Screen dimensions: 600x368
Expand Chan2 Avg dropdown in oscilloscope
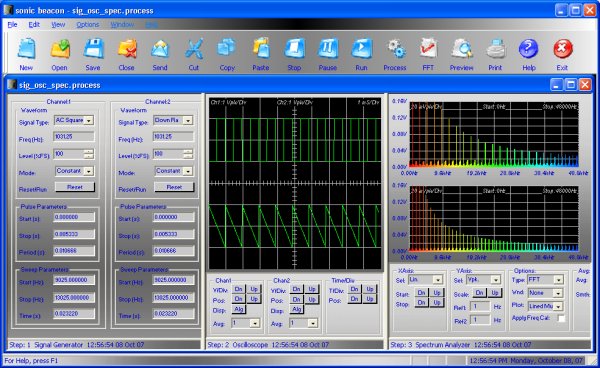(313, 324)
